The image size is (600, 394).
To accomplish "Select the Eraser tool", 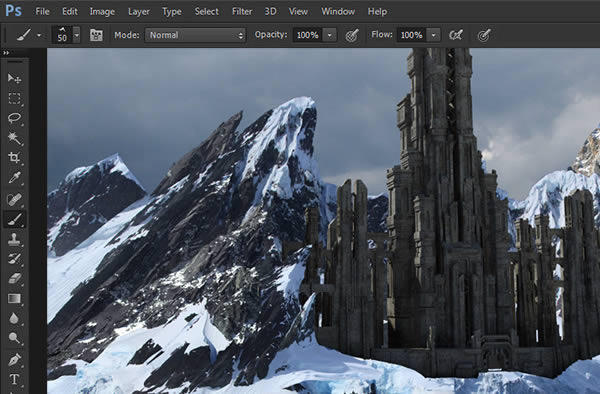I will pos(14,278).
